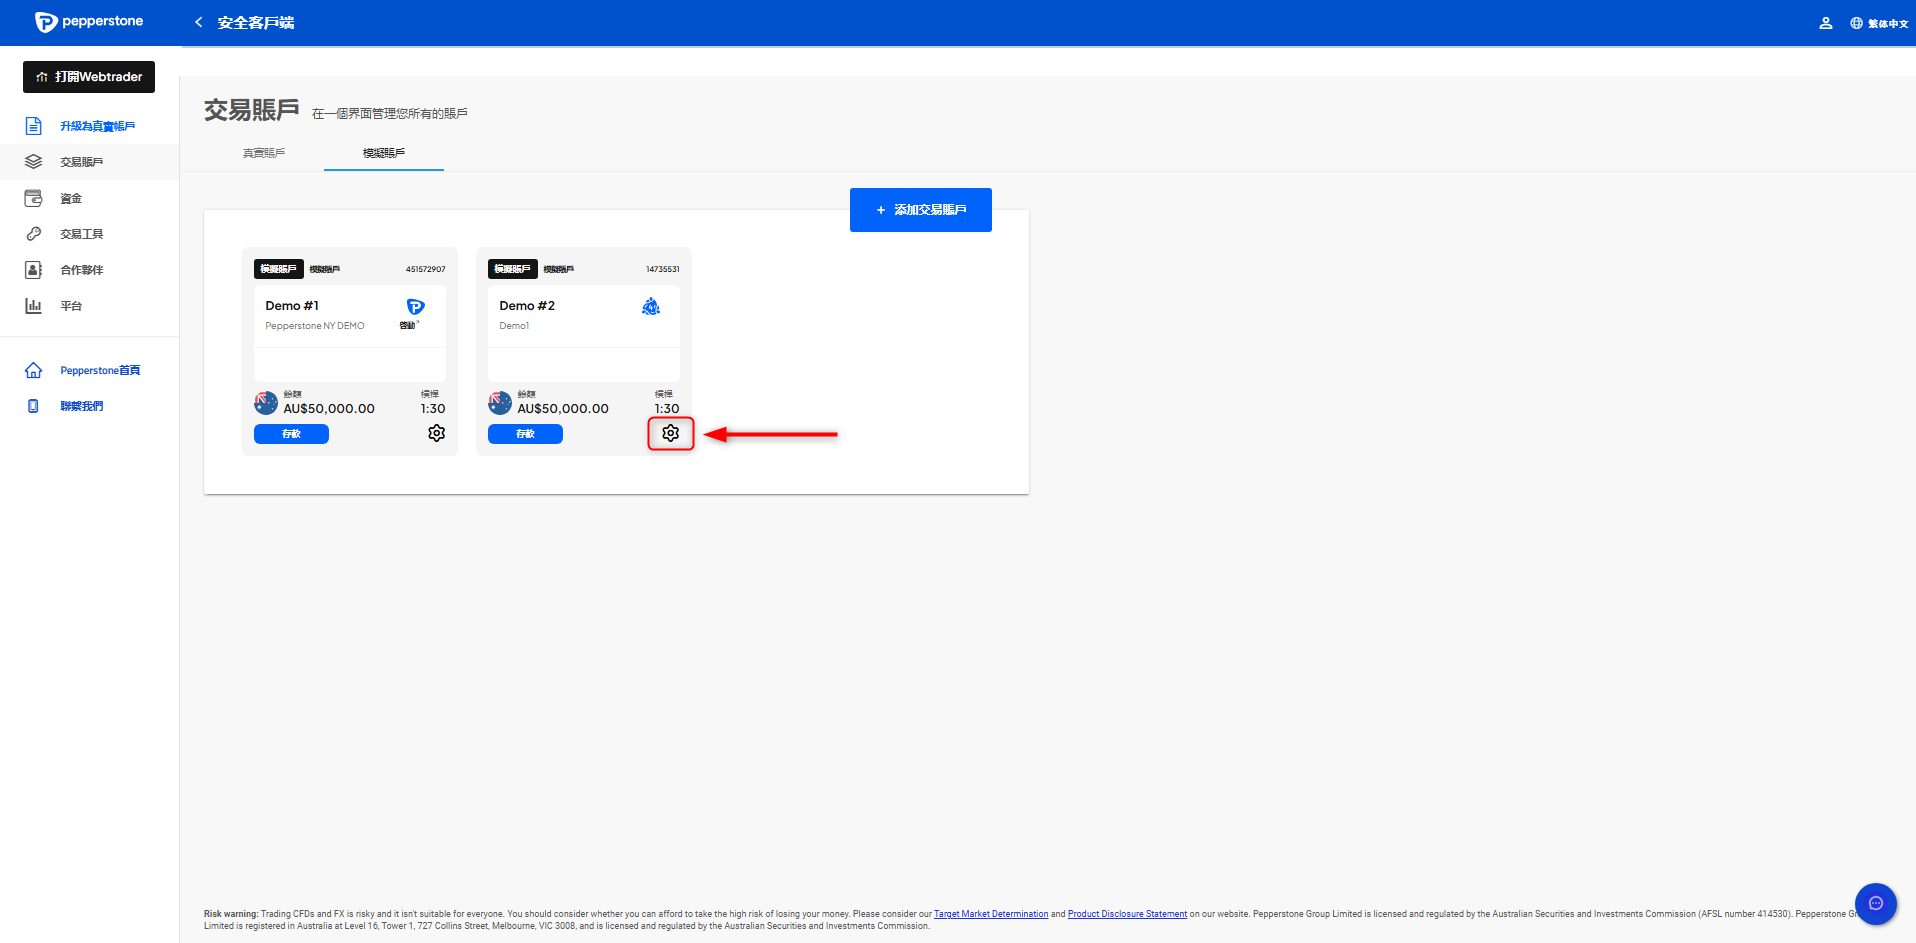Click the 添加交易賬戶 button
Image resolution: width=1916 pixels, height=943 pixels.
920,210
